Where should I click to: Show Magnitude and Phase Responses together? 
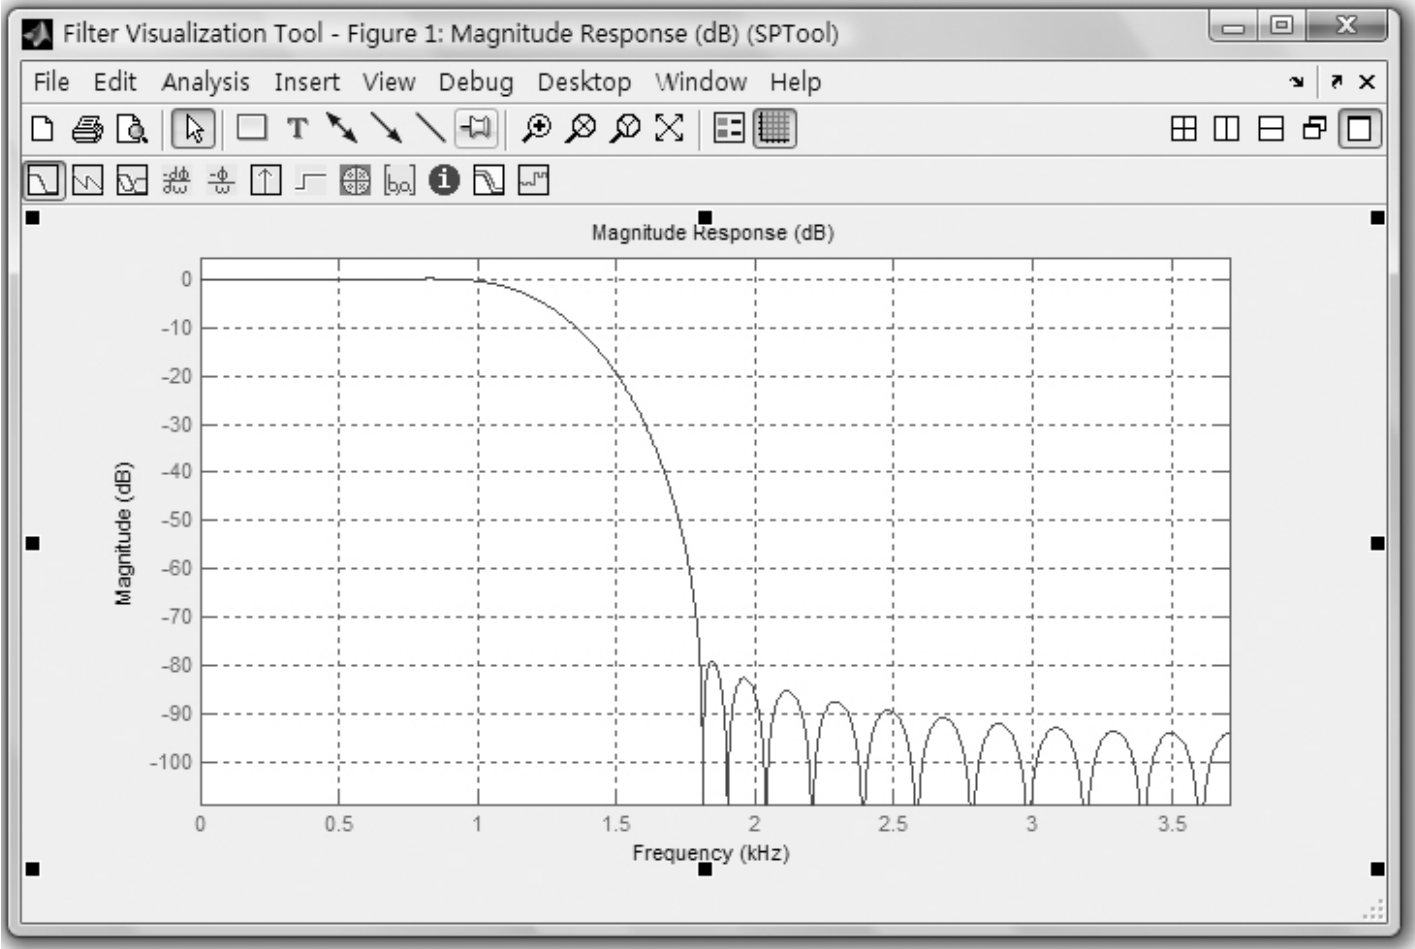pos(132,181)
